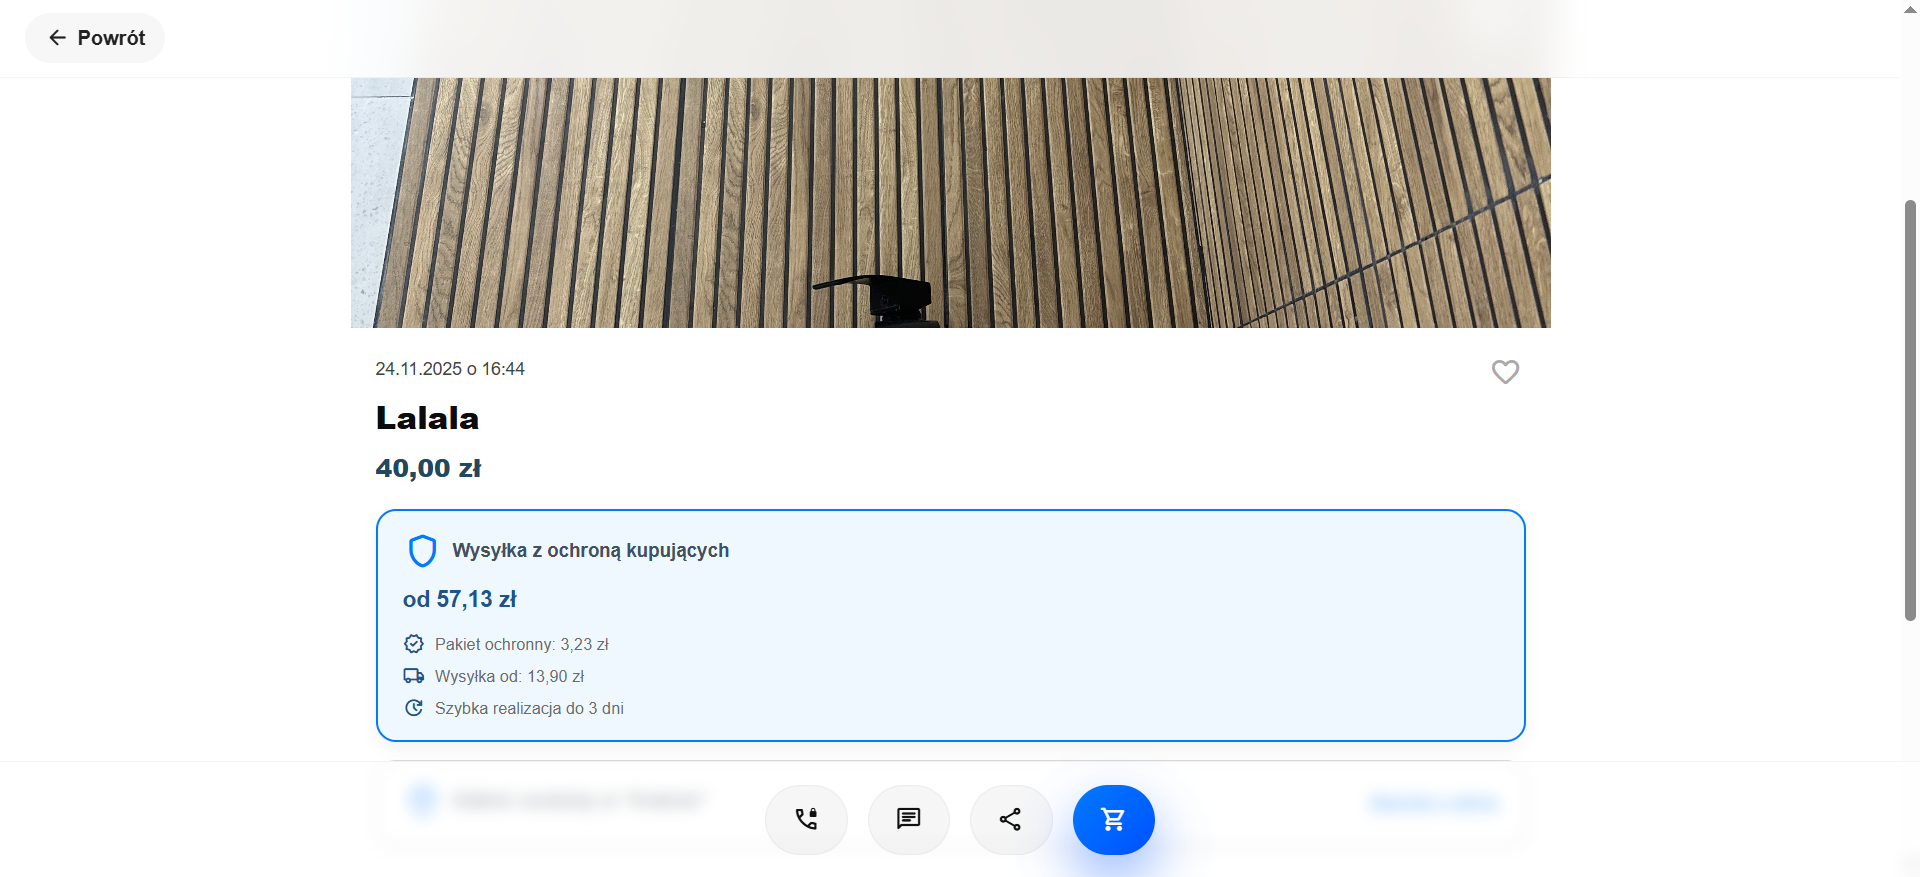Click the Powrót back button
Viewport: 1920px width, 877px height.
tap(95, 38)
